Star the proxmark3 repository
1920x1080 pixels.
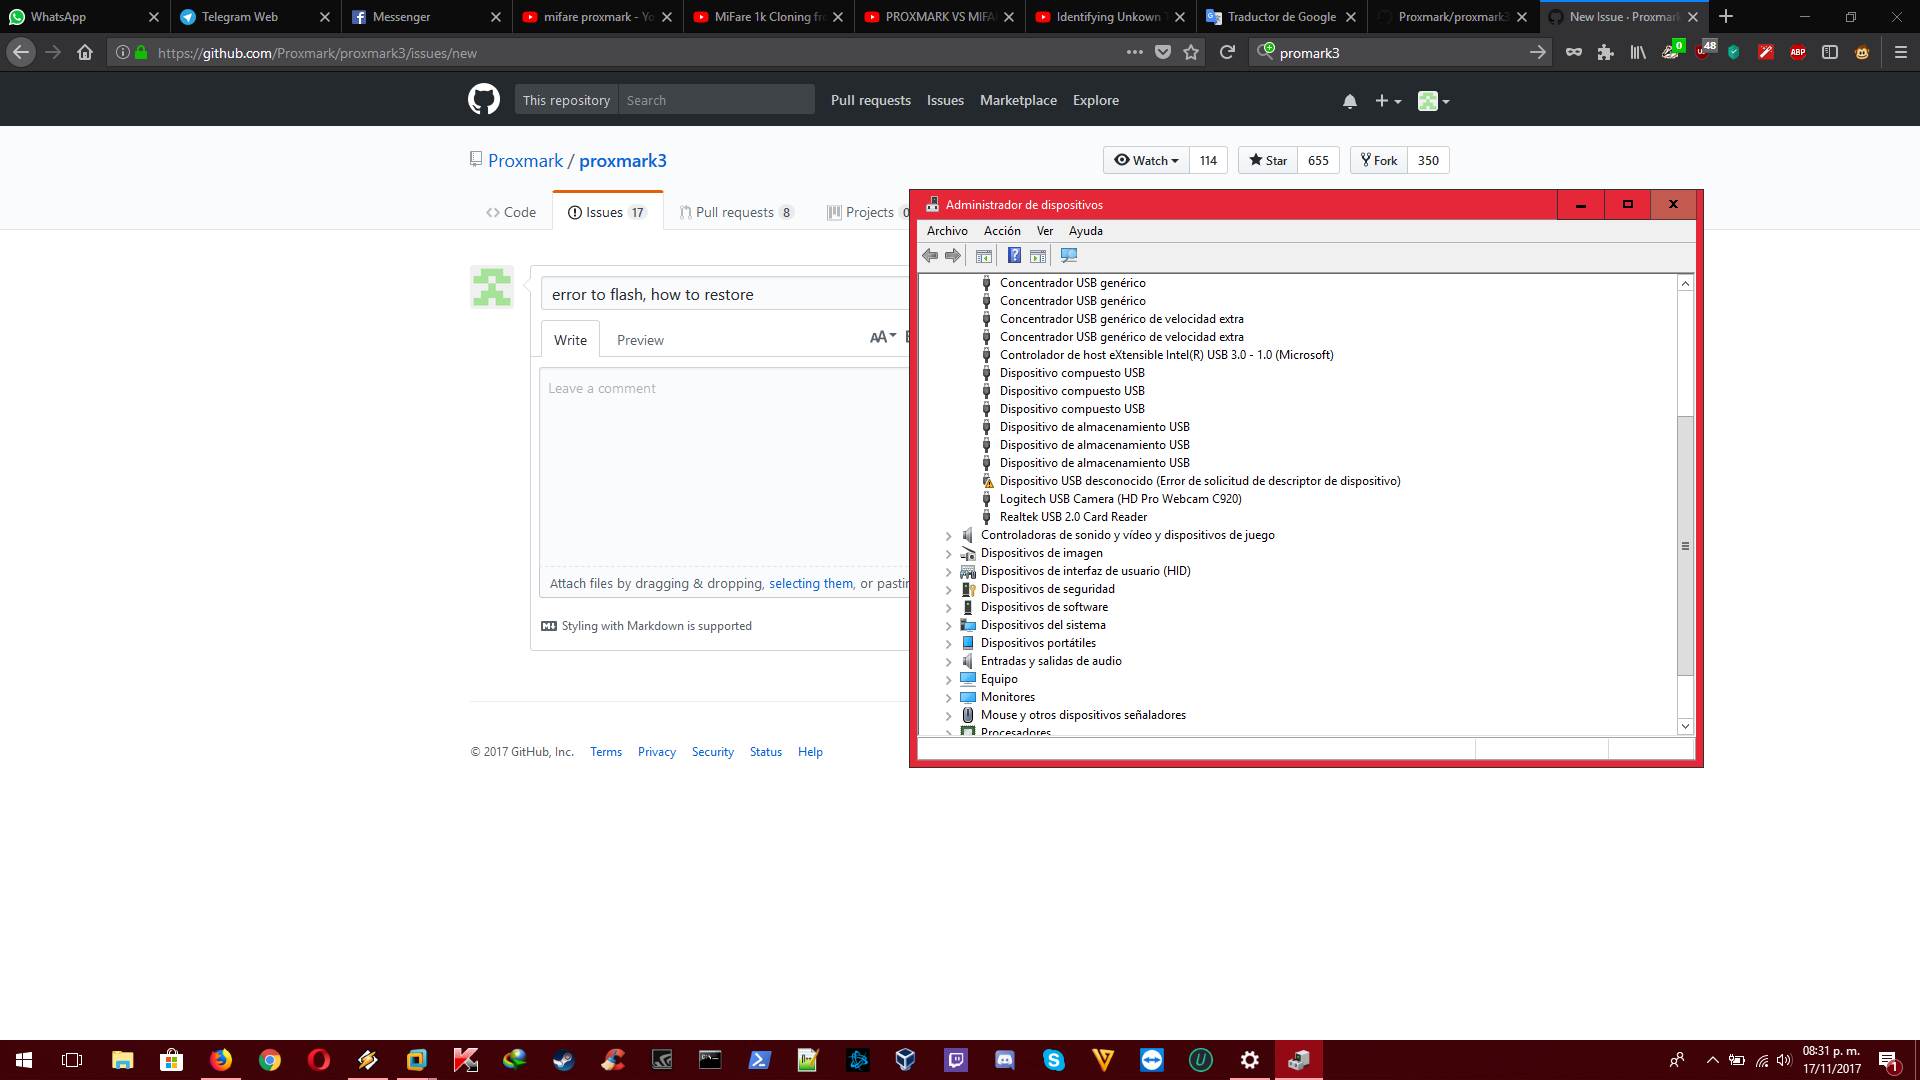[x=1267, y=160]
